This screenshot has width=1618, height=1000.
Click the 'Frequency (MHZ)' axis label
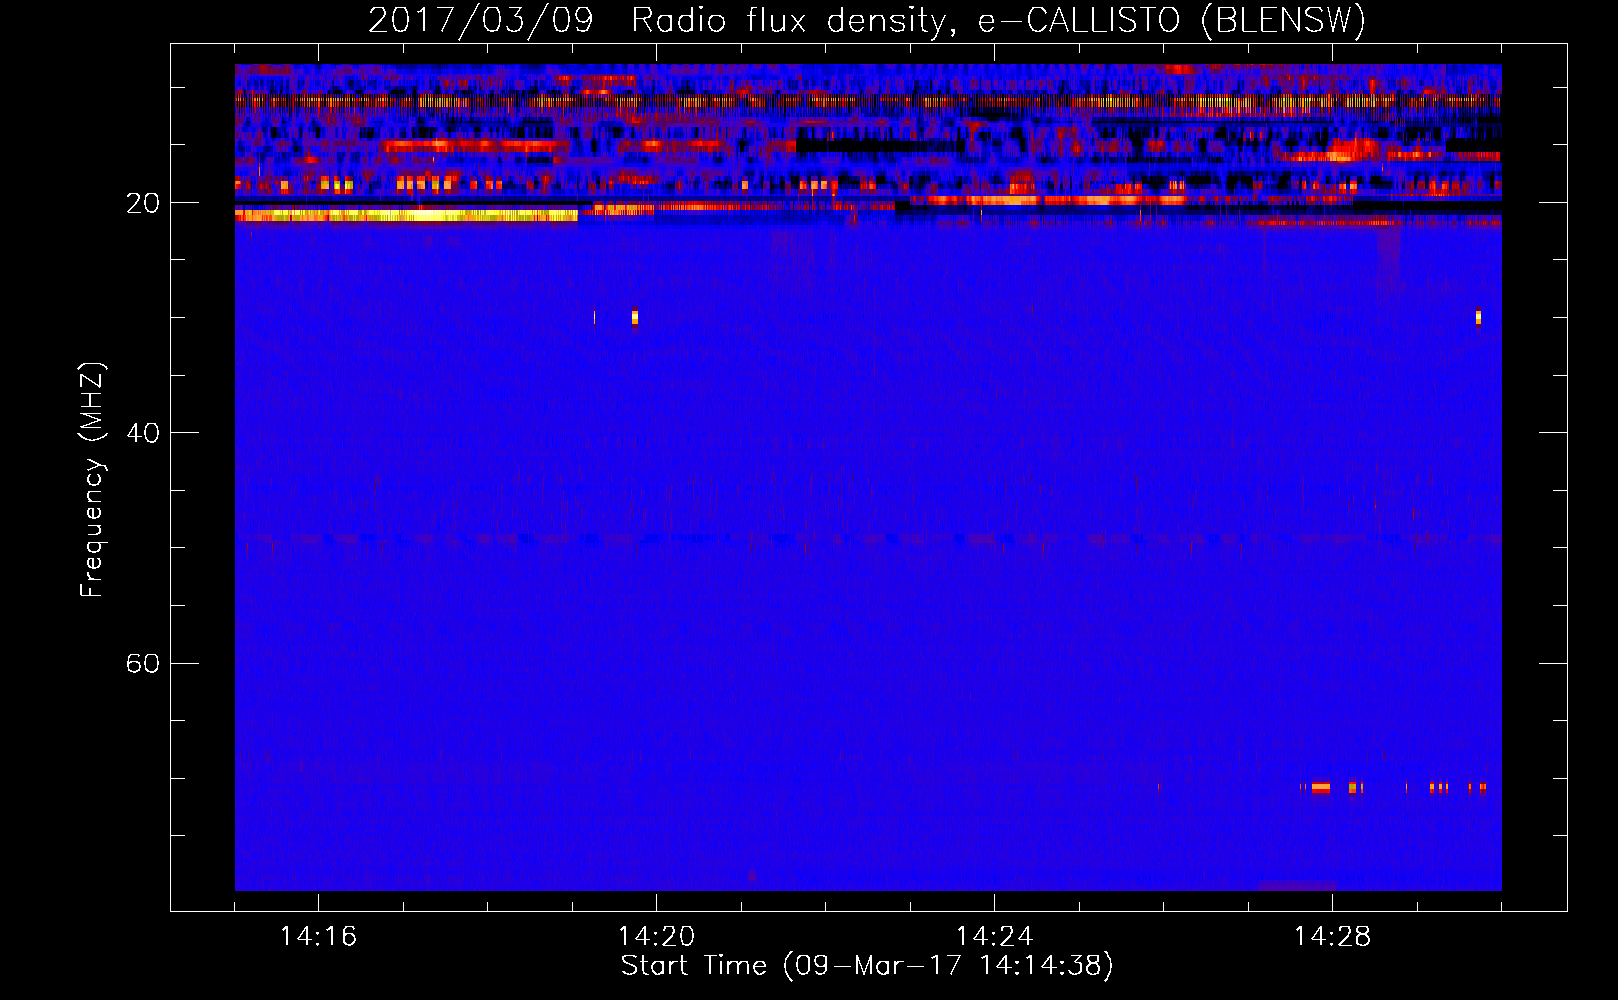92,480
